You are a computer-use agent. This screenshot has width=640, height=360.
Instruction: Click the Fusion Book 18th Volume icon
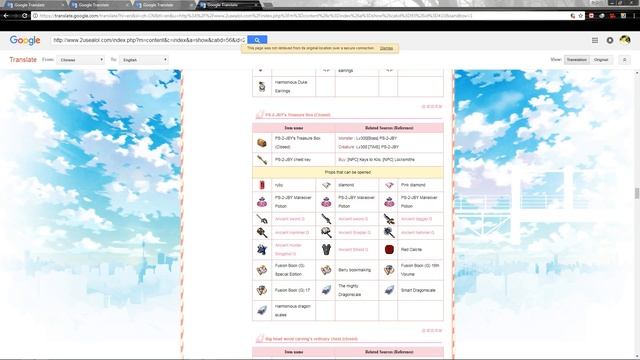point(389,270)
